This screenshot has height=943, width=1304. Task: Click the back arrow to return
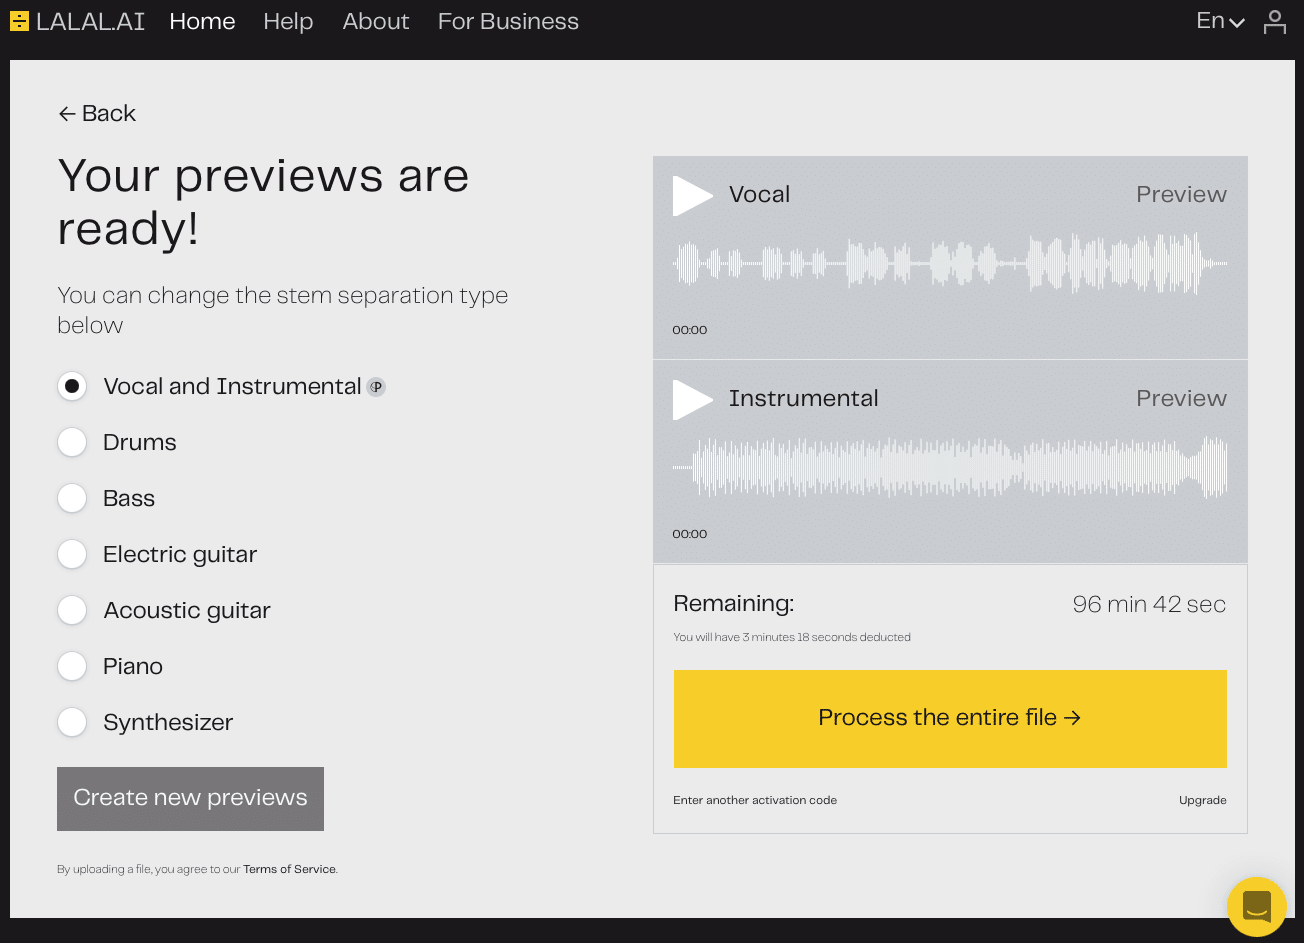pyautogui.click(x=67, y=113)
